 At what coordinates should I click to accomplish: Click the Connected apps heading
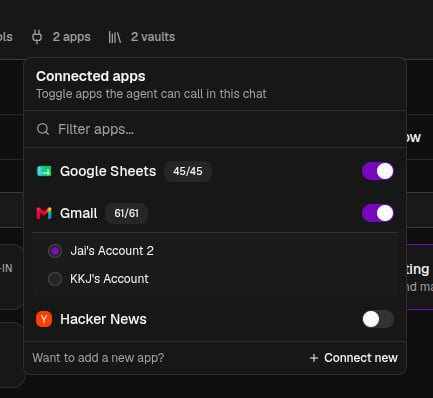(91, 76)
